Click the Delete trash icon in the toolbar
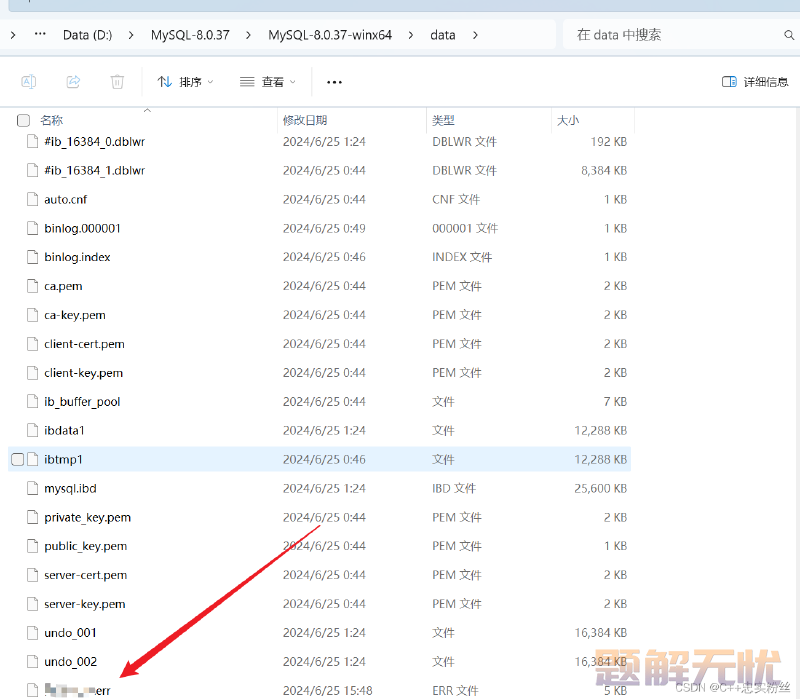Screen dimensions: 800x699 pos(117,82)
